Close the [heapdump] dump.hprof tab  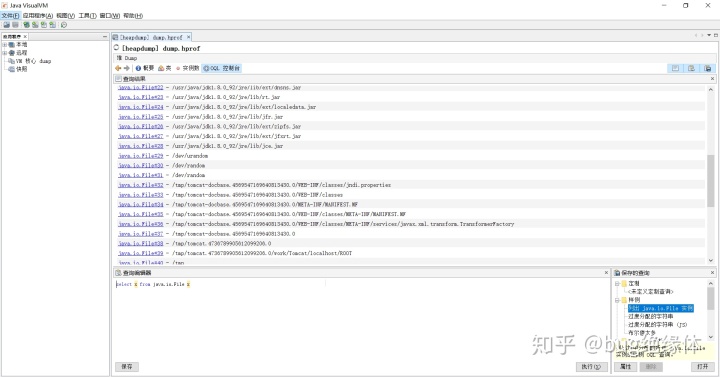coord(188,37)
